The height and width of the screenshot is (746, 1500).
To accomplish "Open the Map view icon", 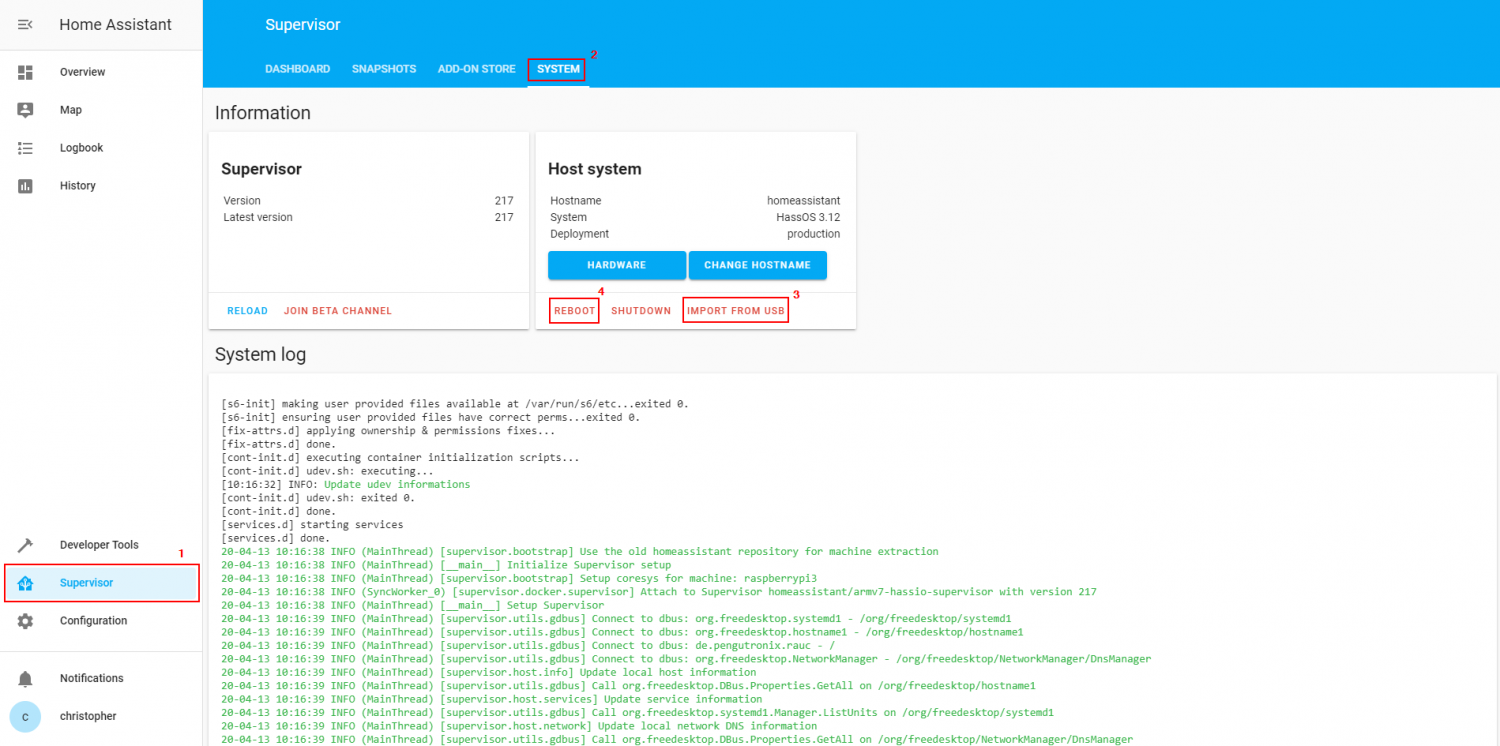I will [x=25, y=110].
